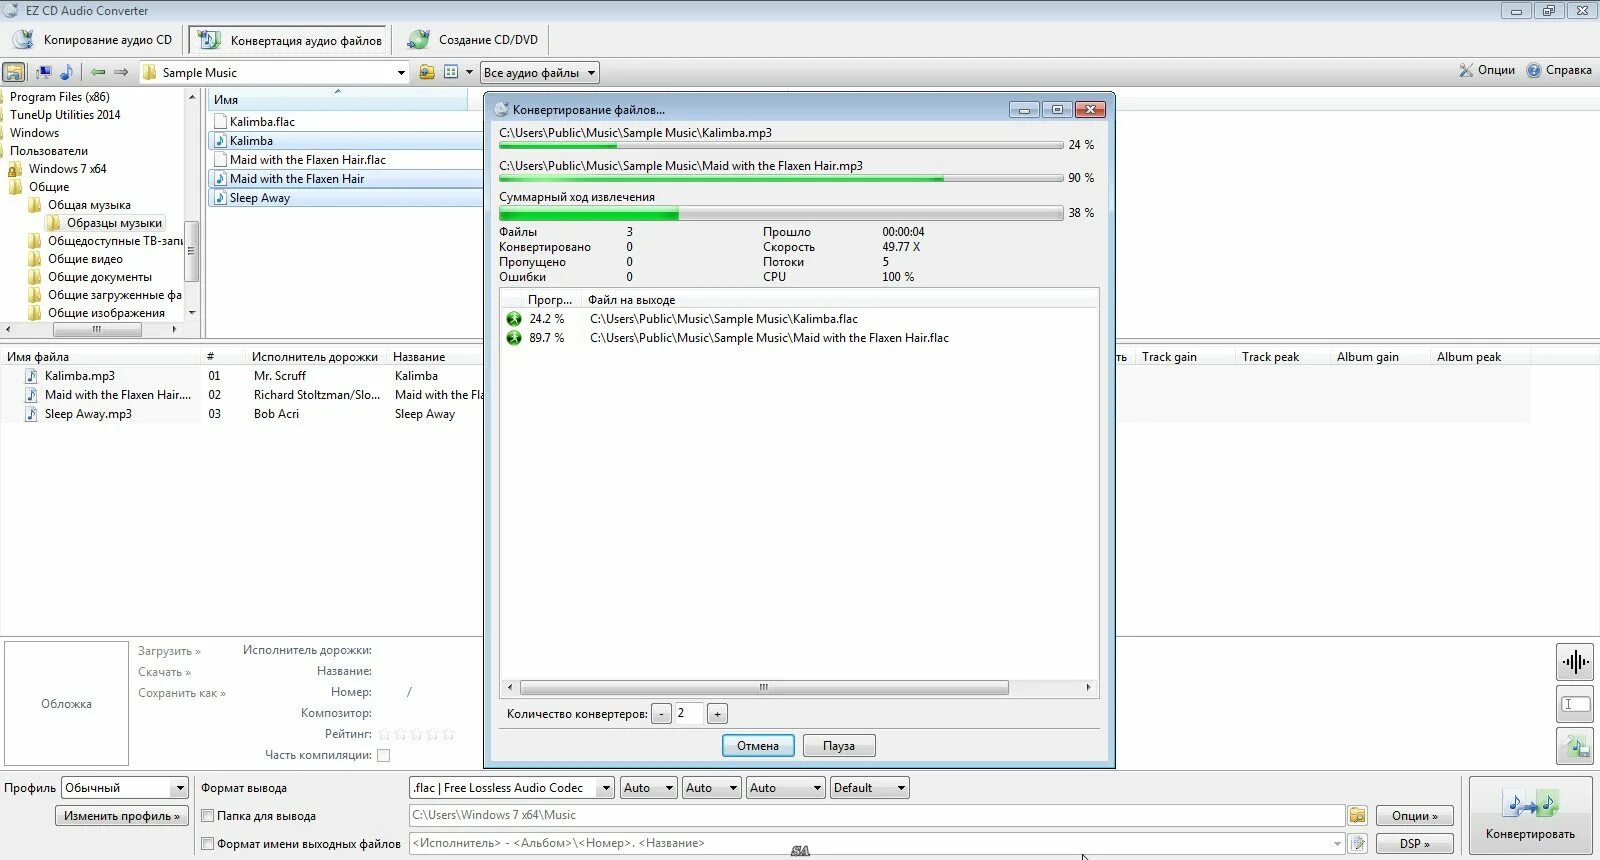
Task: Enable the Папка для вывода checkbox
Action: (208, 816)
